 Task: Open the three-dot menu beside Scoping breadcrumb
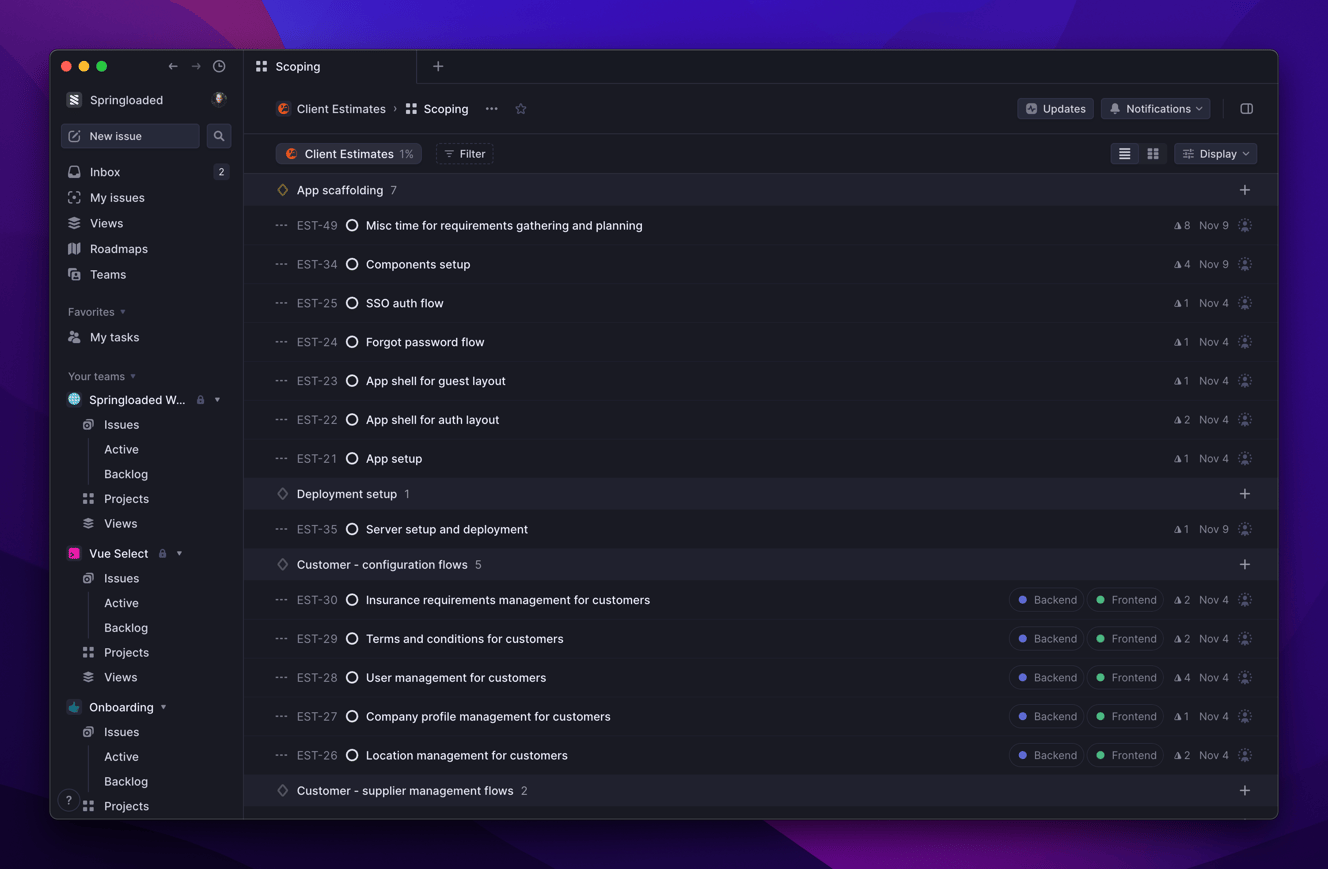[x=491, y=109]
